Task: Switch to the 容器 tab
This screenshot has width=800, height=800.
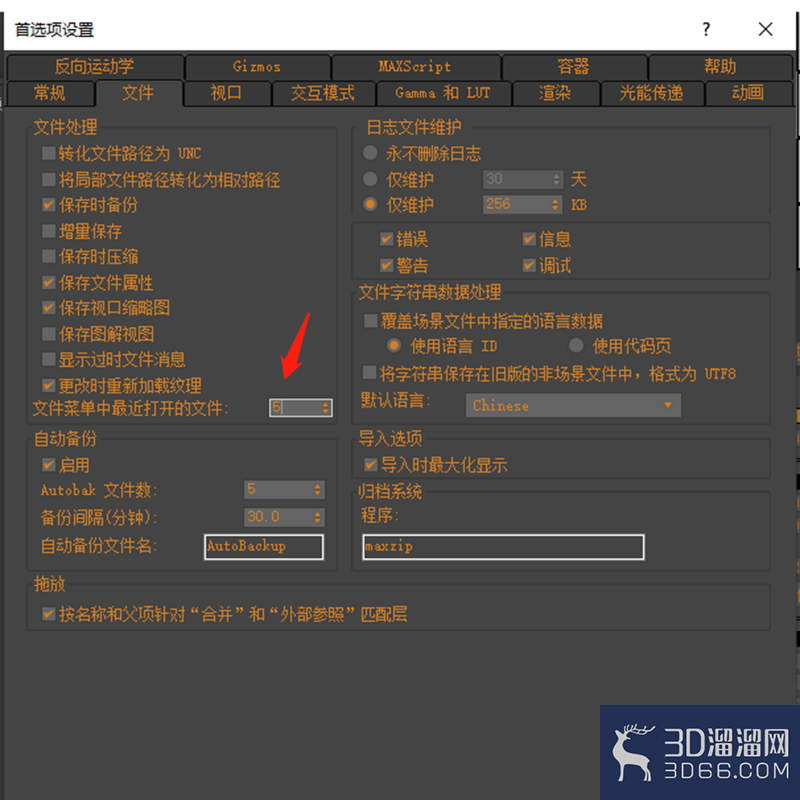Action: [x=574, y=66]
